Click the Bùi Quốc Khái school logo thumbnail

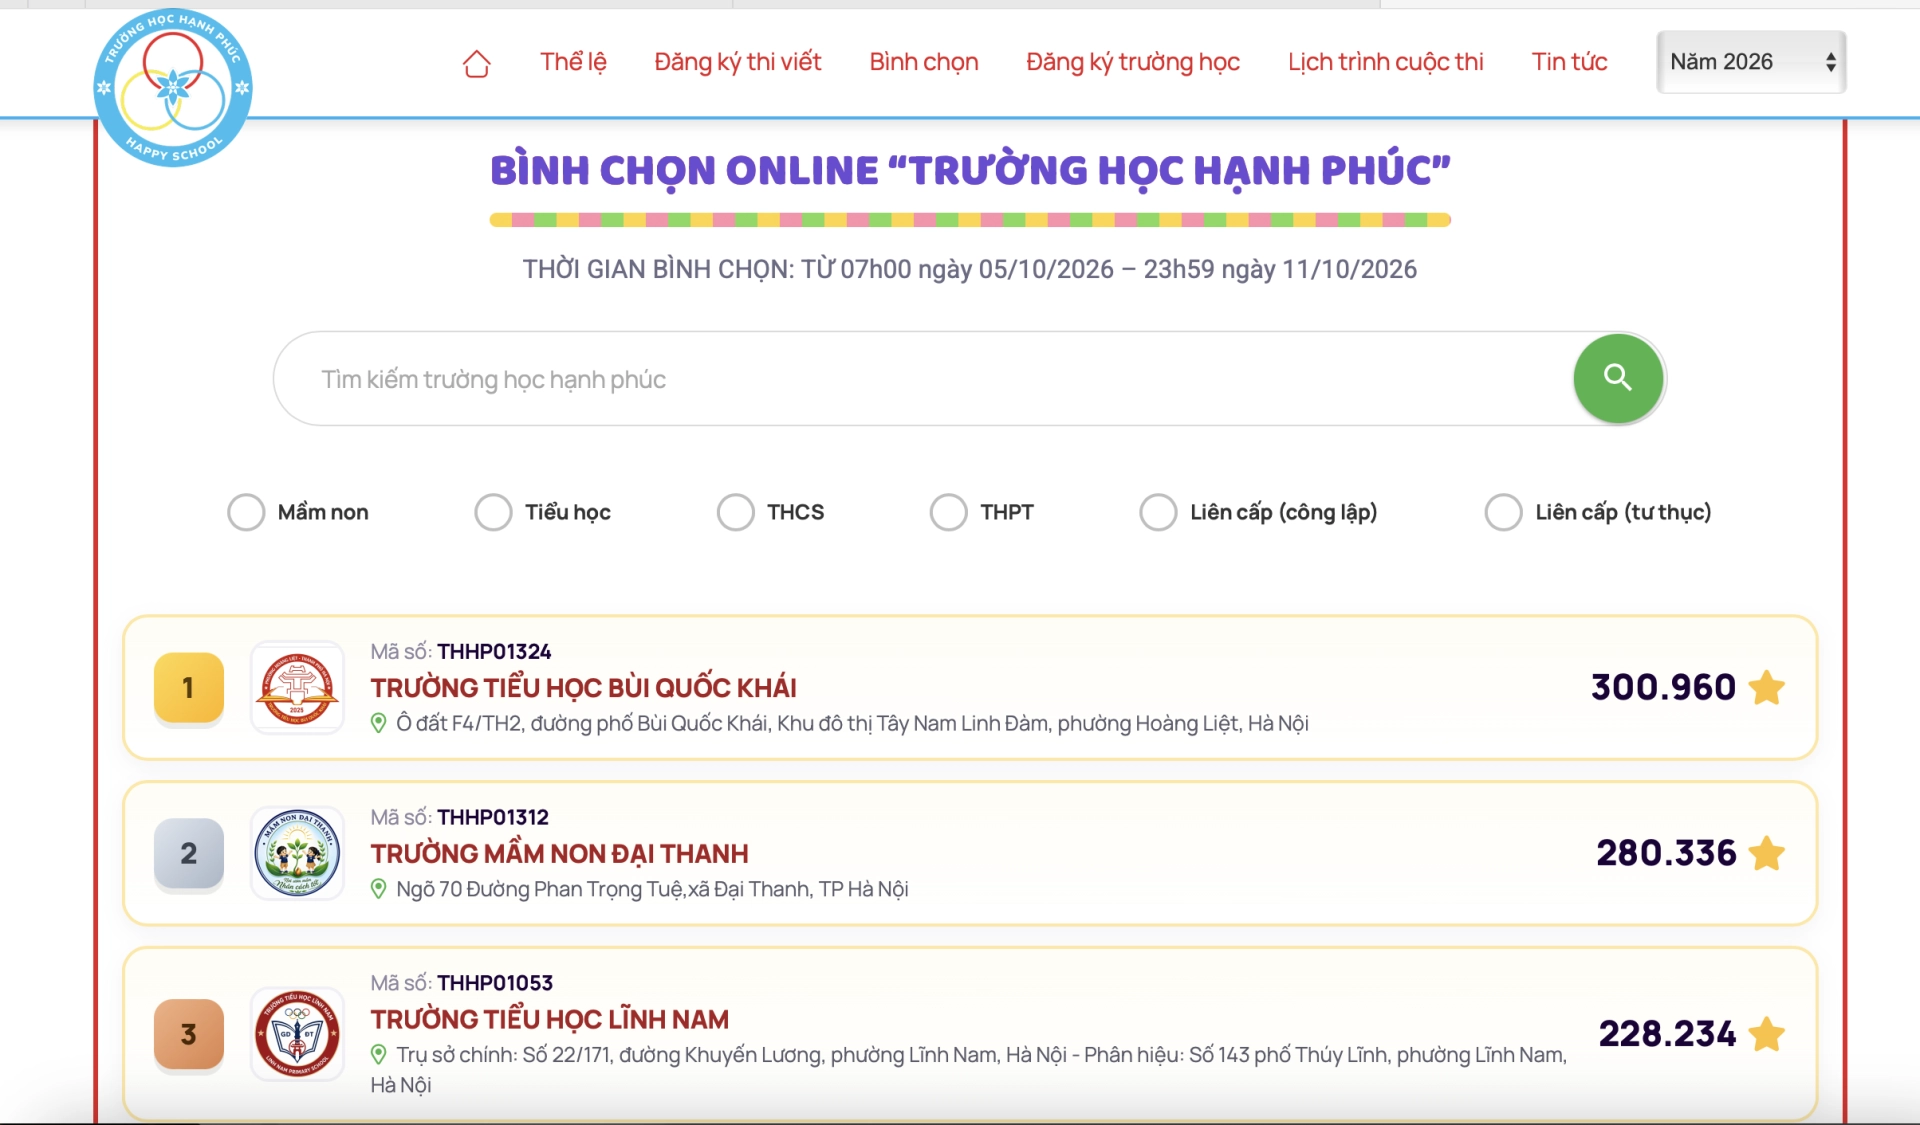point(297,688)
